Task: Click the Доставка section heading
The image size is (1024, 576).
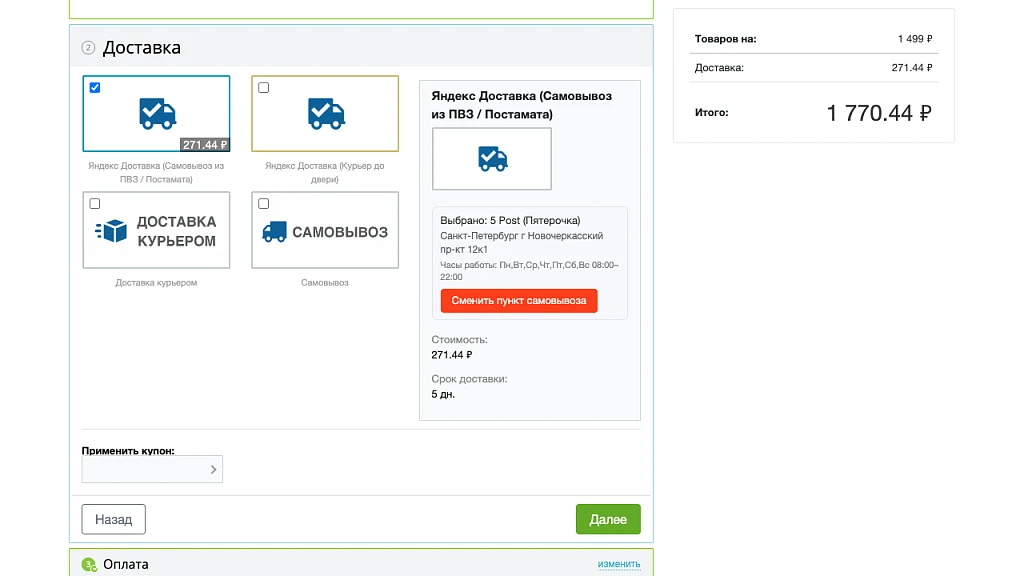Action: [142, 48]
